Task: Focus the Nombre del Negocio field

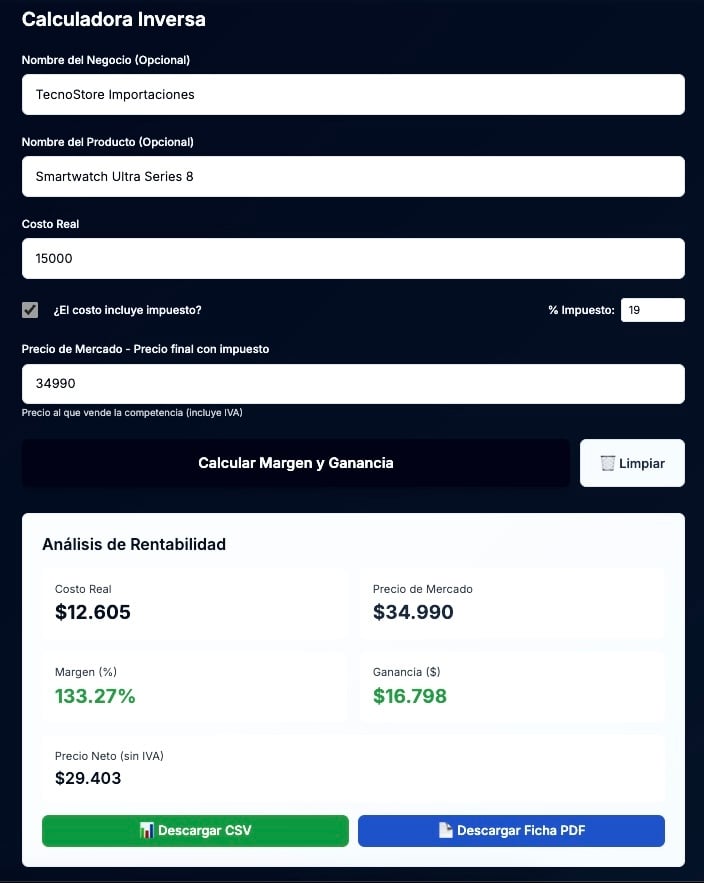Action: click(353, 95)
